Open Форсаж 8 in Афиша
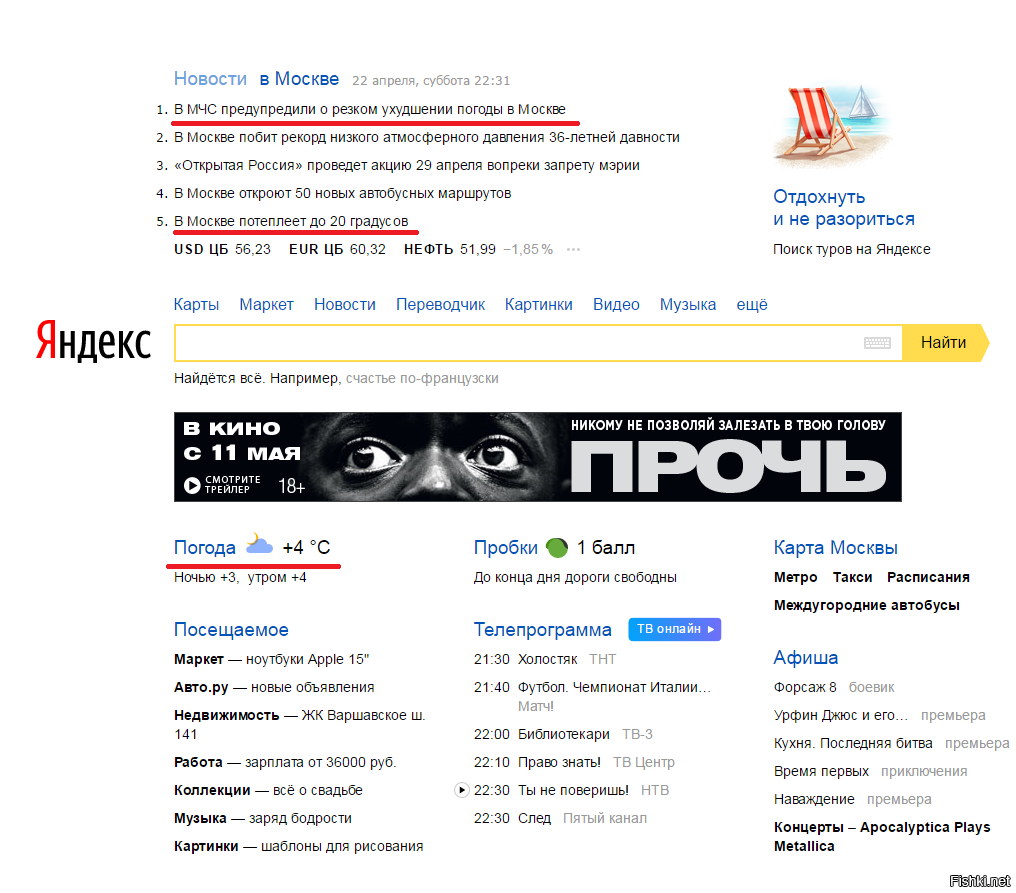Screen dimensions: 1016x893 click(x=805, y=688)
